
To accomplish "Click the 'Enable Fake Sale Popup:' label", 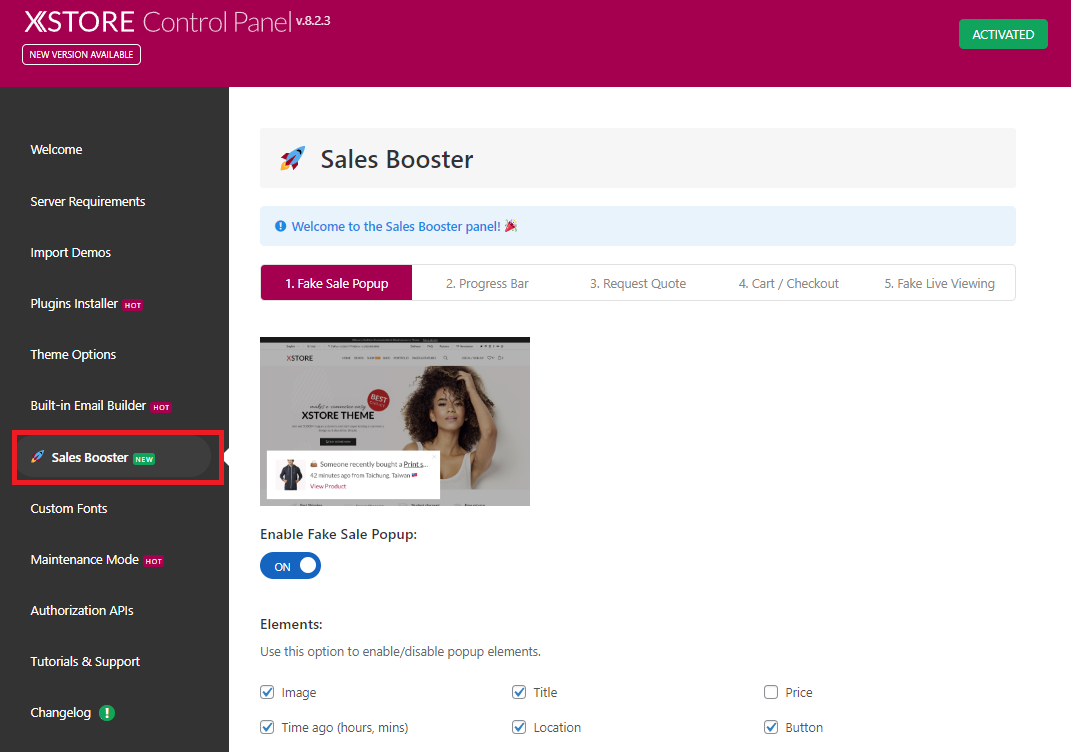I will tap(338, 534).
